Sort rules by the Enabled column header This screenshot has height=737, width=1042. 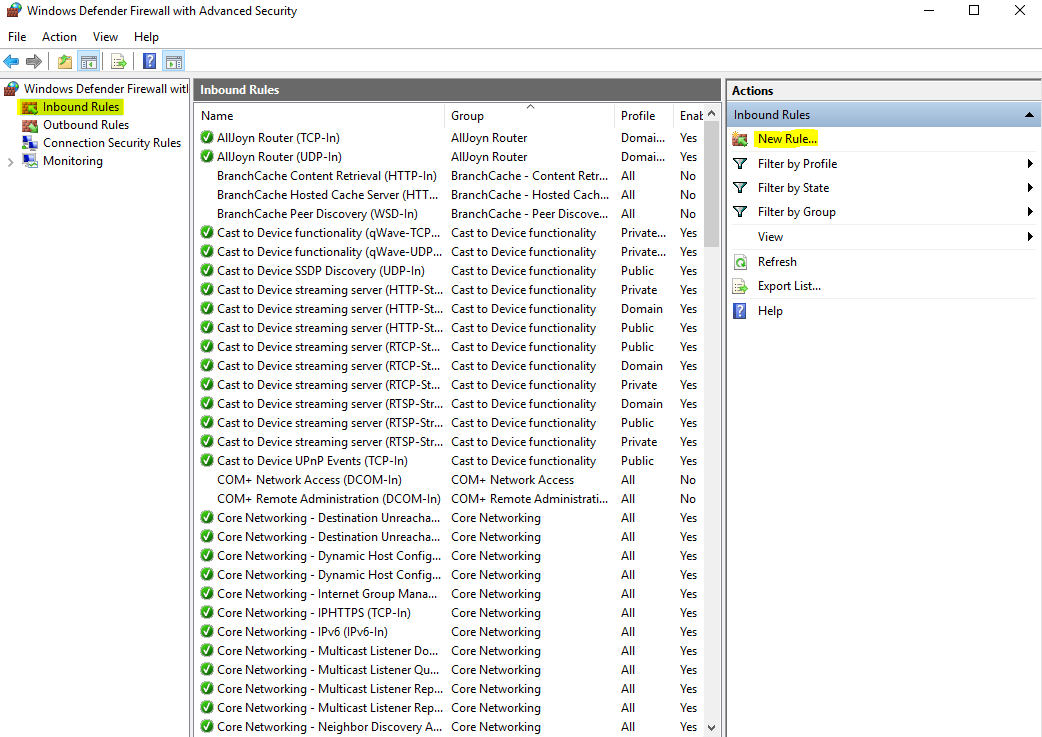688,116
